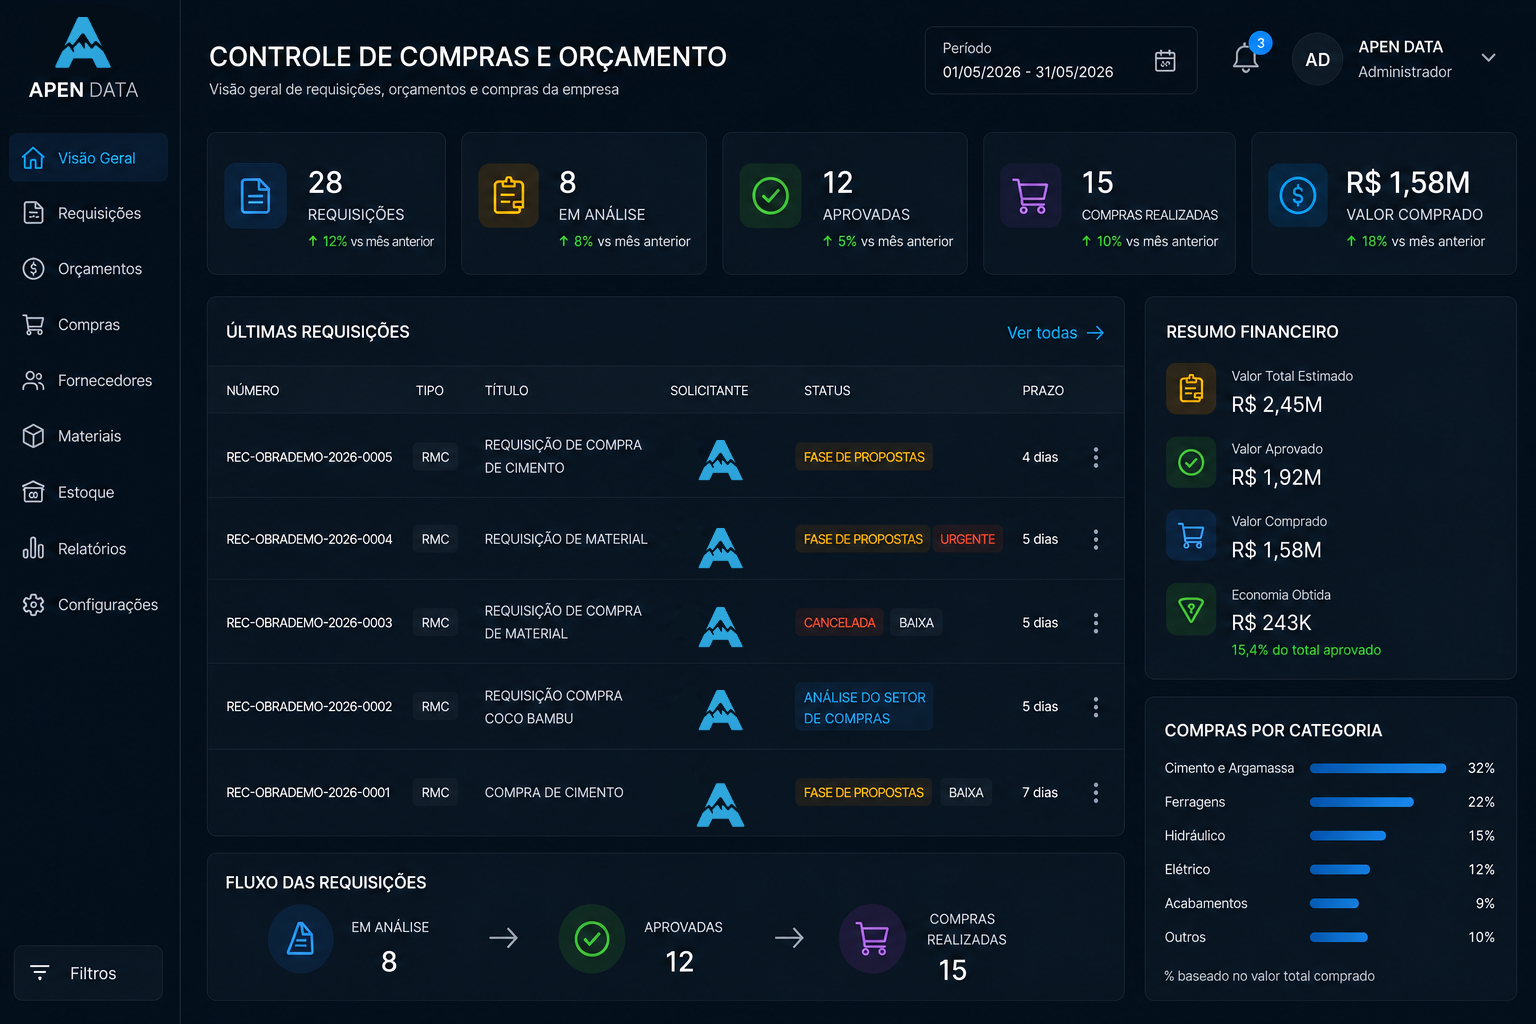Click the URGENTE badge in row 0004

click(x=967, y=539)
